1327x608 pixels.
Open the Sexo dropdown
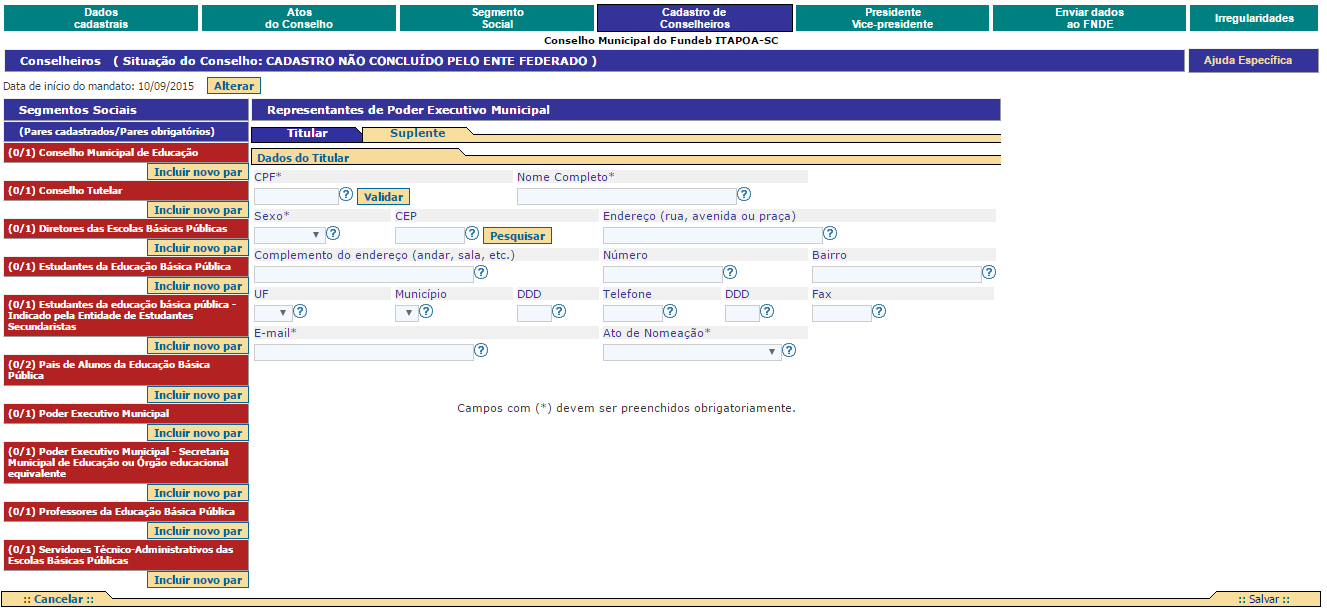[289, 235]
